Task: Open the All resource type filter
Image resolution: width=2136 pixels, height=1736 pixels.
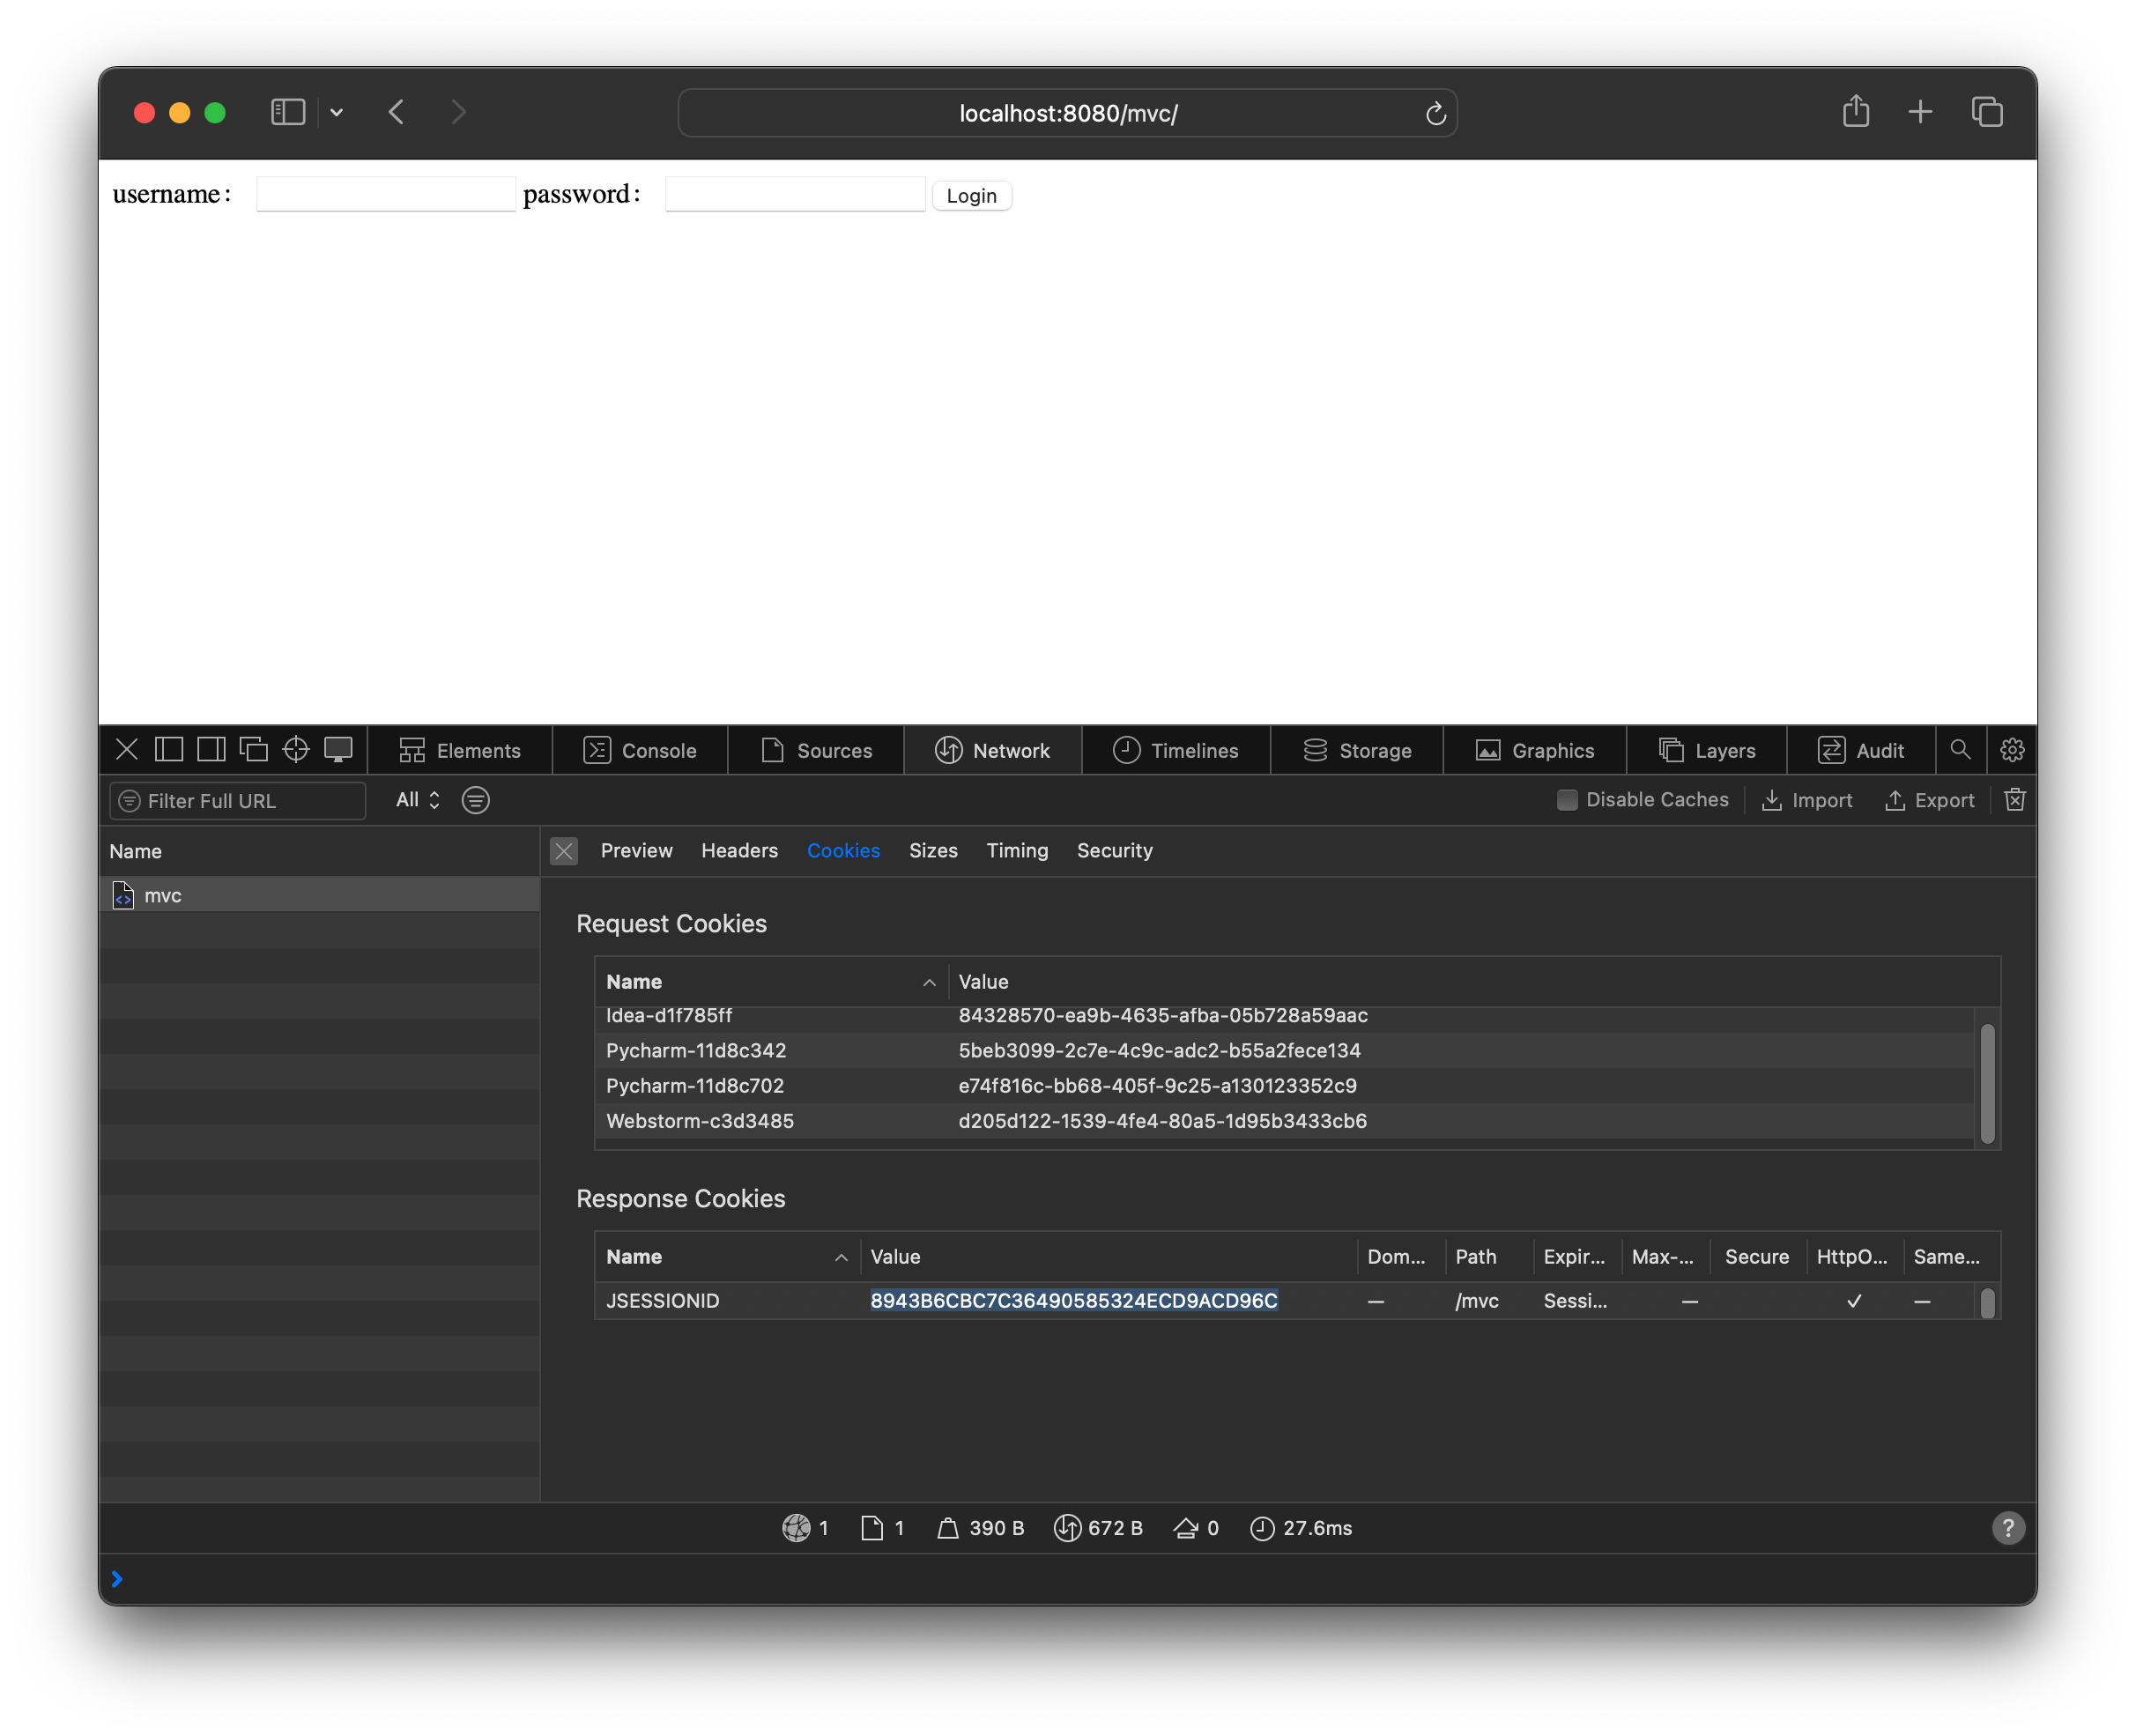Action: tap(417, 799)
